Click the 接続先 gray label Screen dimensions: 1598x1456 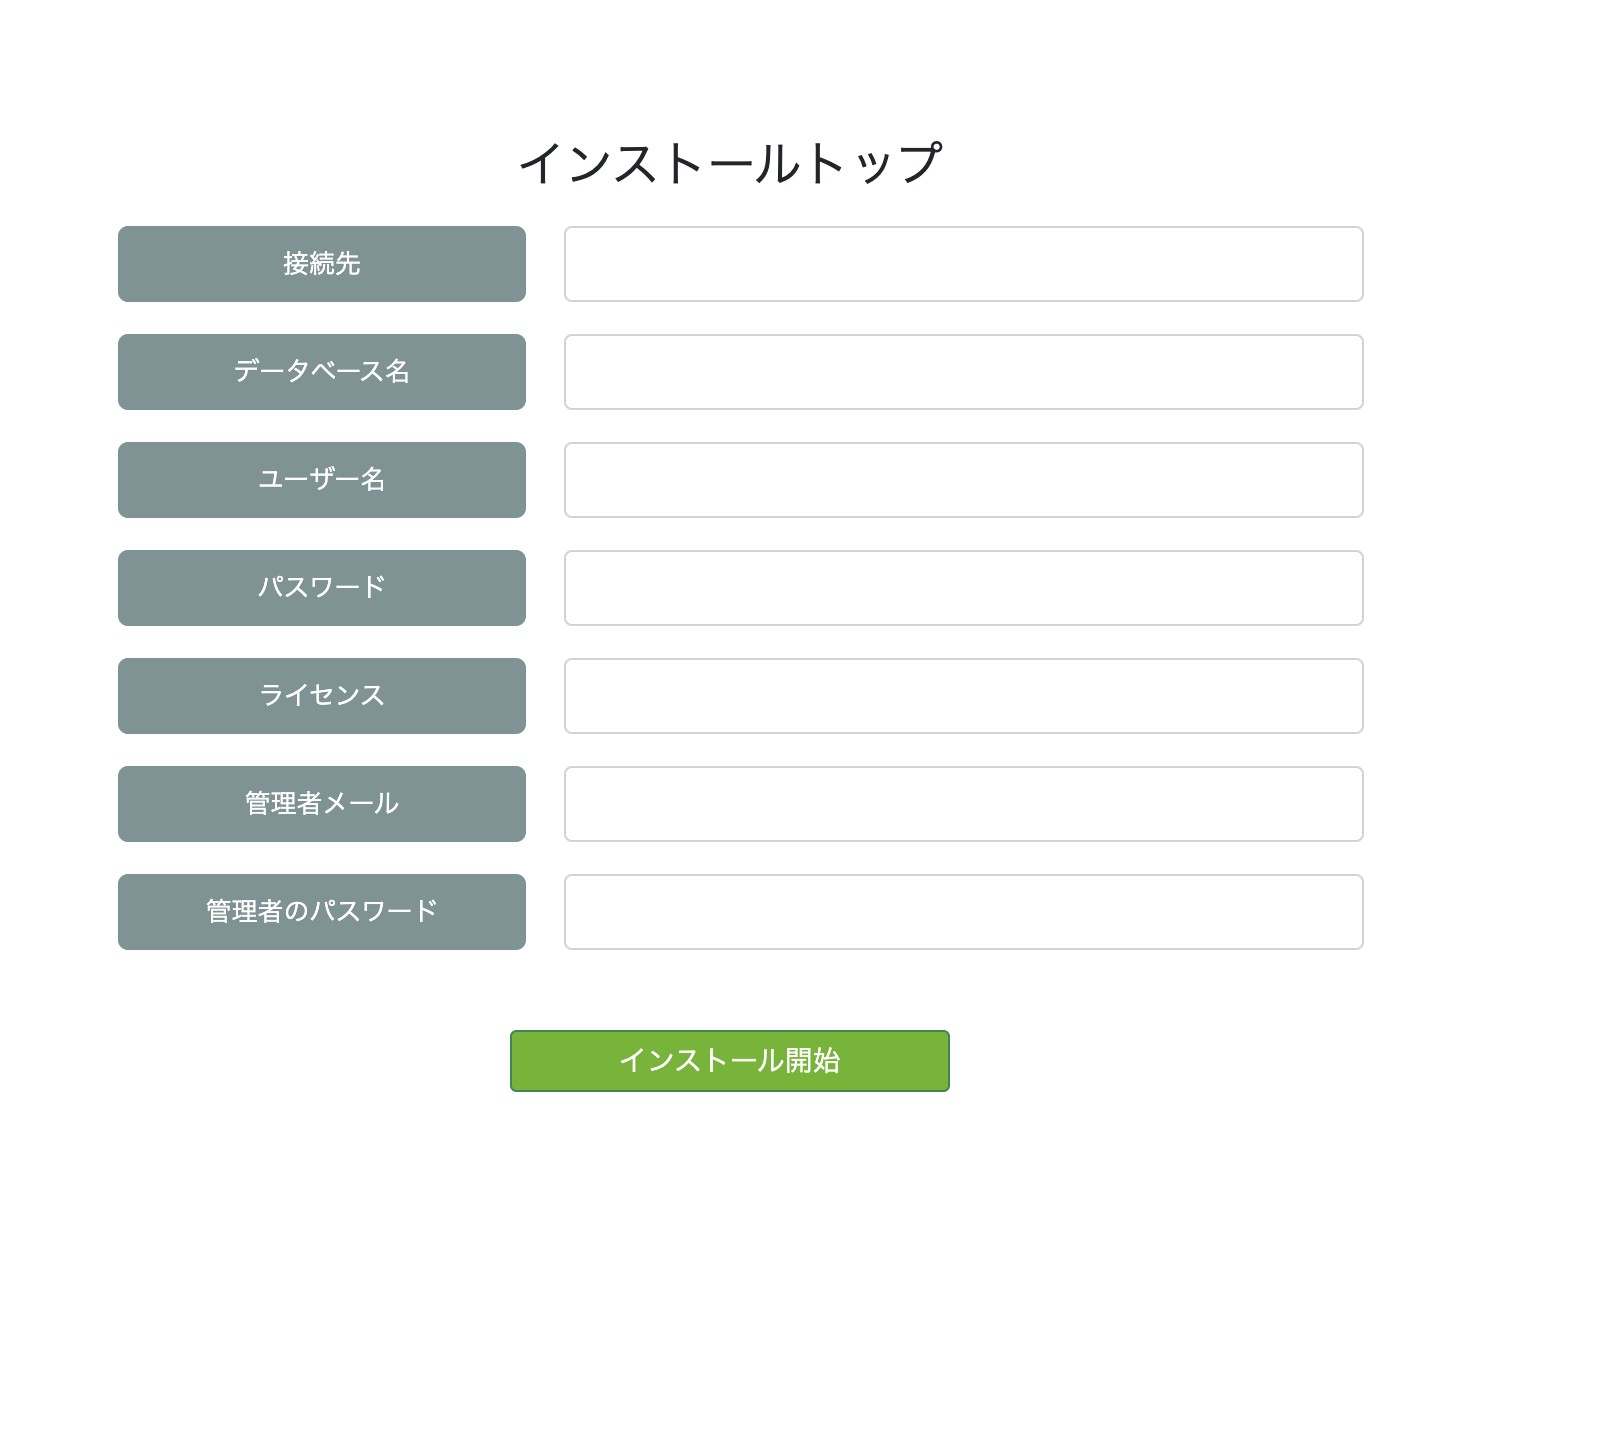tap(322, 264)
